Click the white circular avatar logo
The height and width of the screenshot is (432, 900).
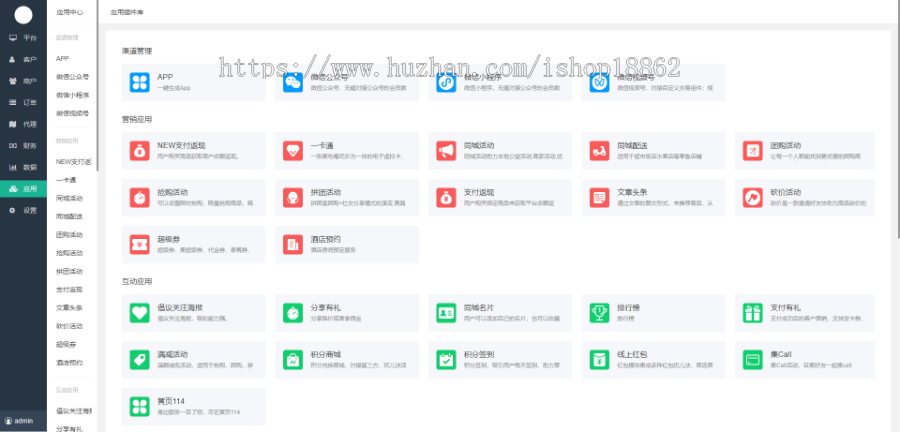[x=23, y=15]
